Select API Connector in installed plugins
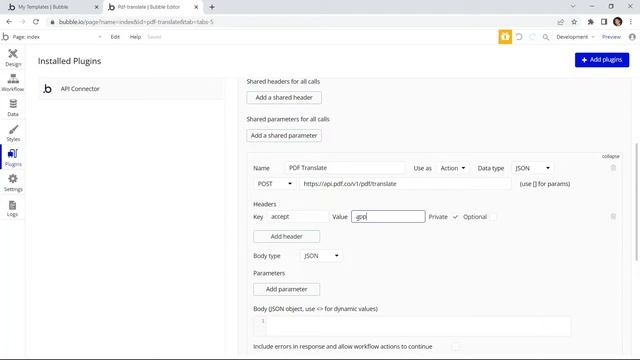Screen dimensions: 640x360 point(131,89)
